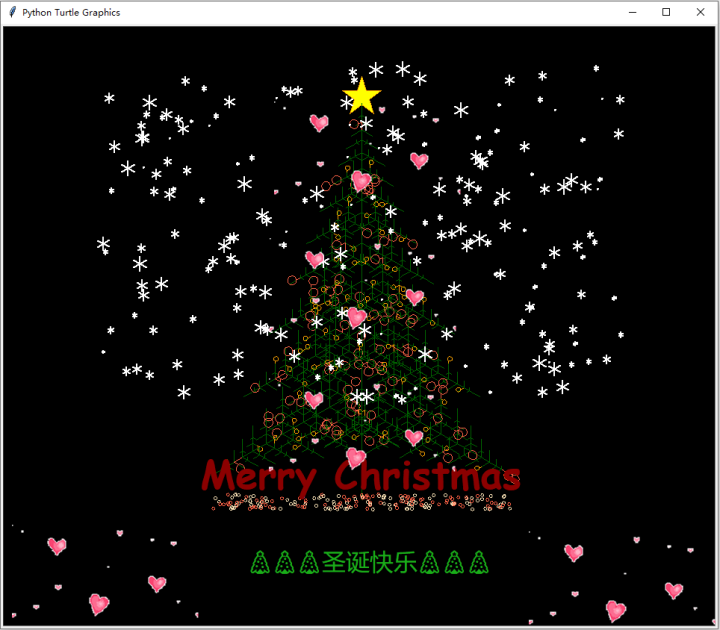Image resolution: width=720 pixels, height=630 pixels.
Task: Close the Python Turtle Graphics window
Action: click(x=700, y=12)
